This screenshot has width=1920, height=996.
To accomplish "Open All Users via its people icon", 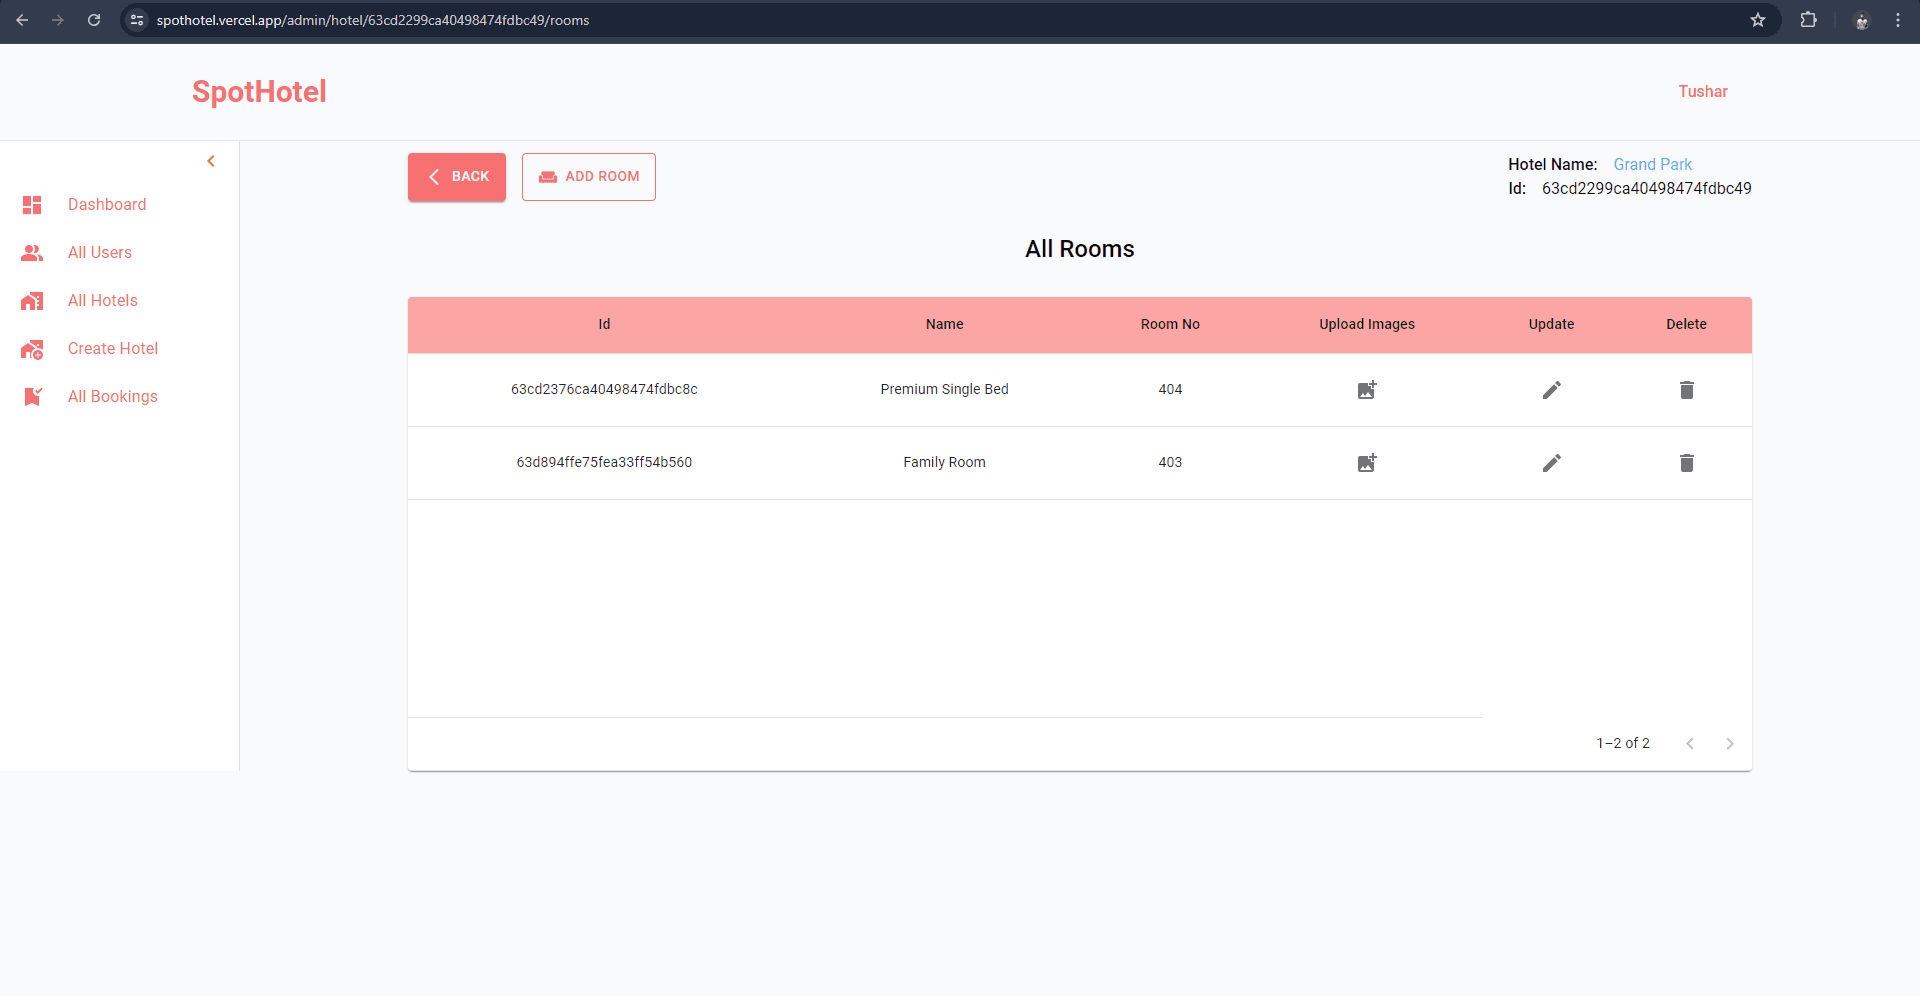I will [x=32, y=252].
